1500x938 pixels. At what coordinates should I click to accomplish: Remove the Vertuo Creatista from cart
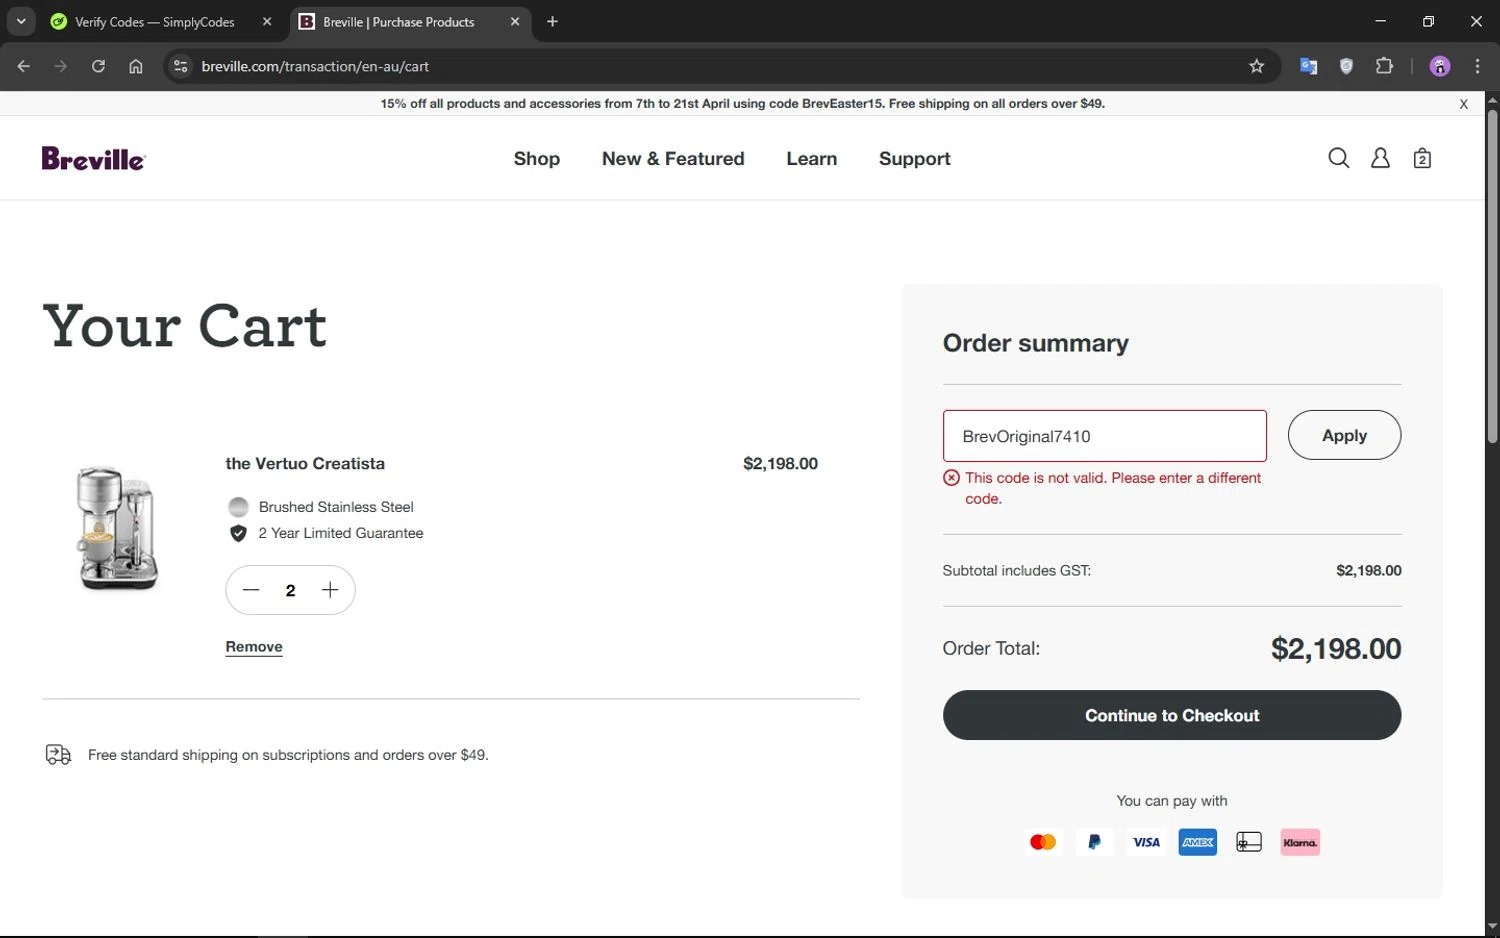(x=254, y=647)
